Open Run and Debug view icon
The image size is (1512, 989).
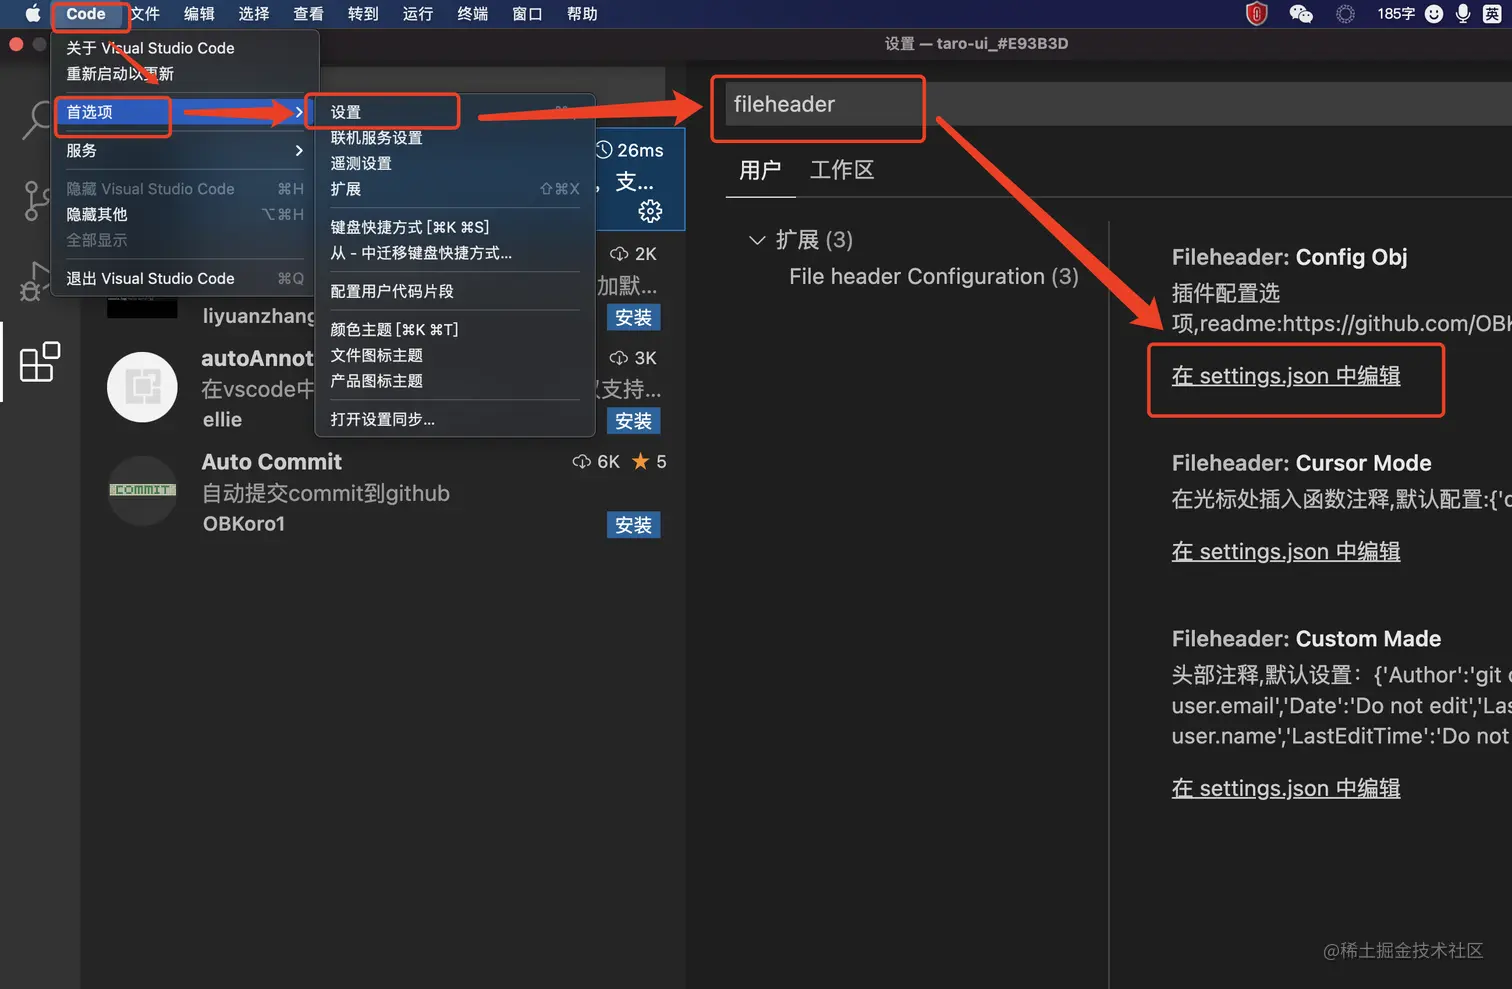pos(34,282)
